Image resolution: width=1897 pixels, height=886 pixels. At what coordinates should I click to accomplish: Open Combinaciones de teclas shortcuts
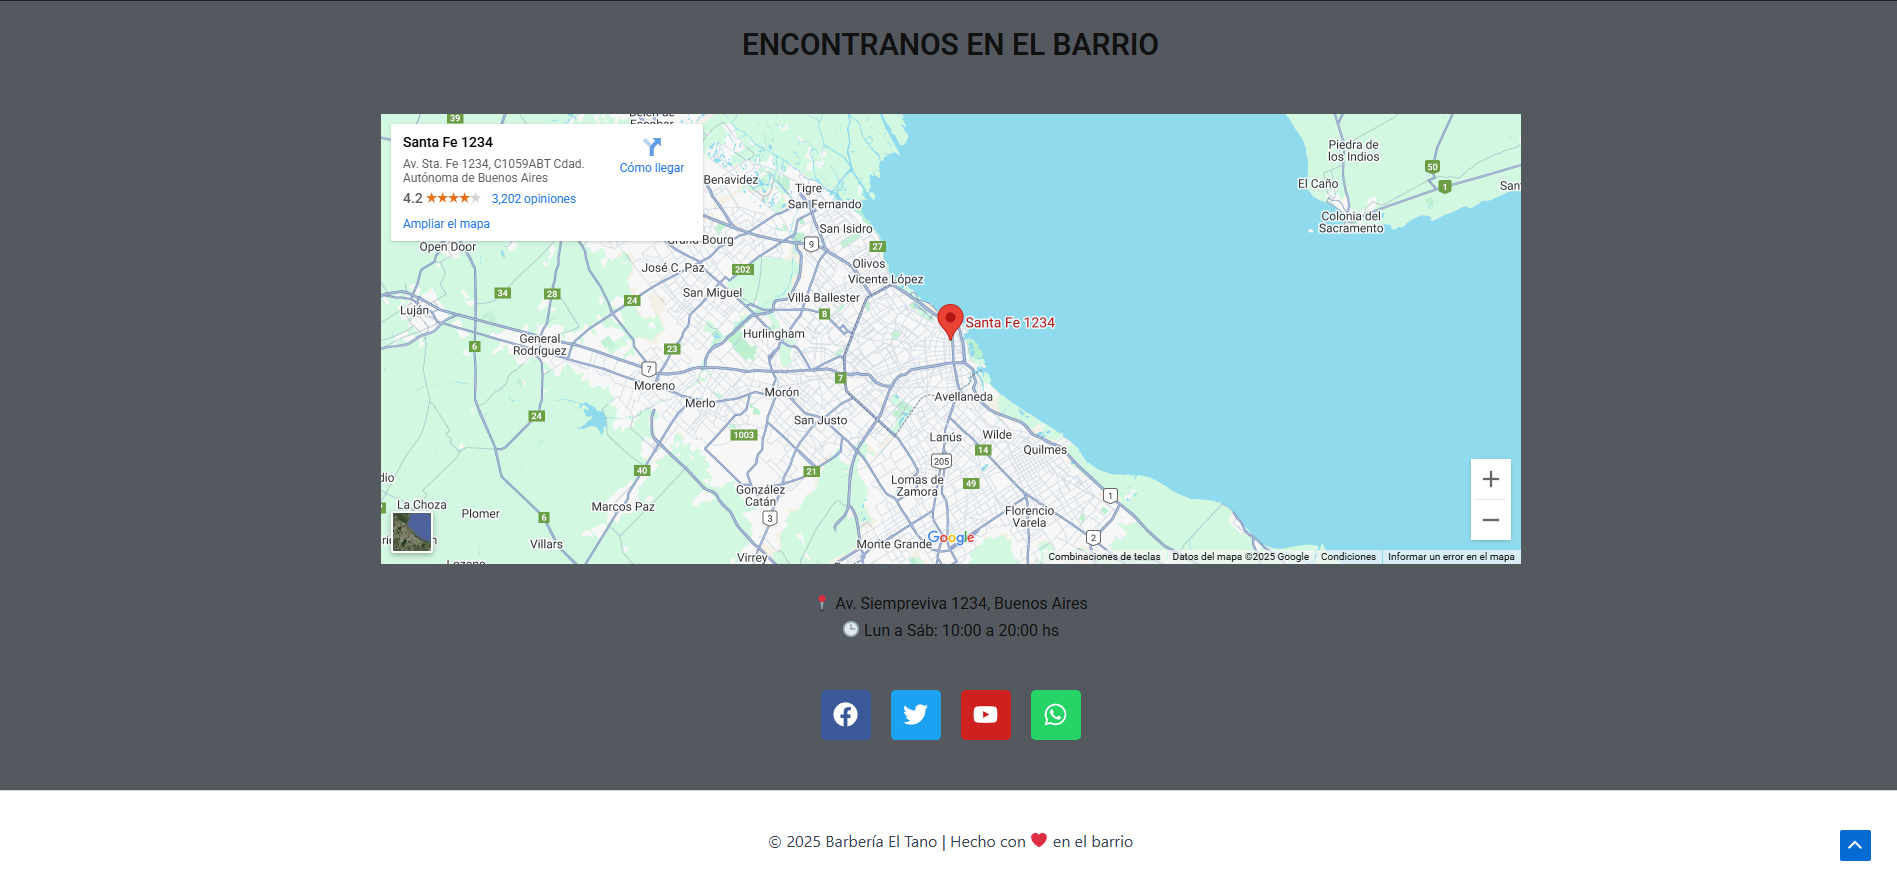pos(1104,557)
